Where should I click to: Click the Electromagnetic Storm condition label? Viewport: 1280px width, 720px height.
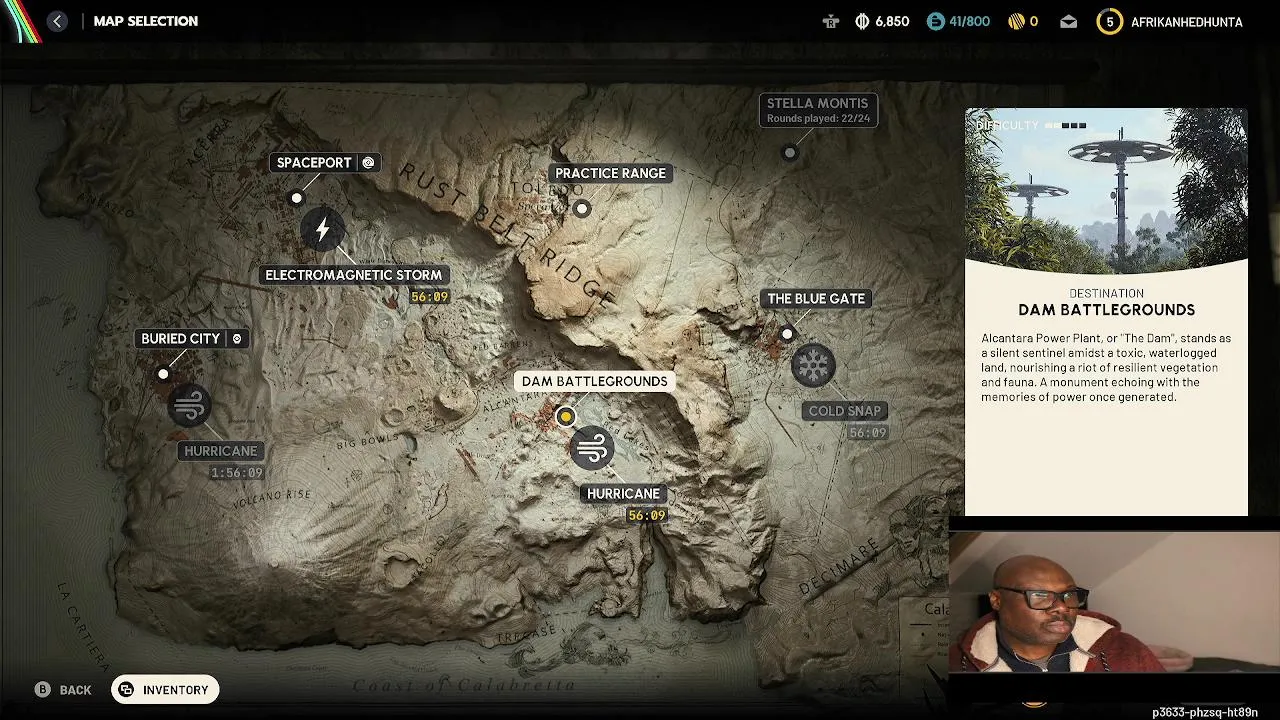point(353,275)
